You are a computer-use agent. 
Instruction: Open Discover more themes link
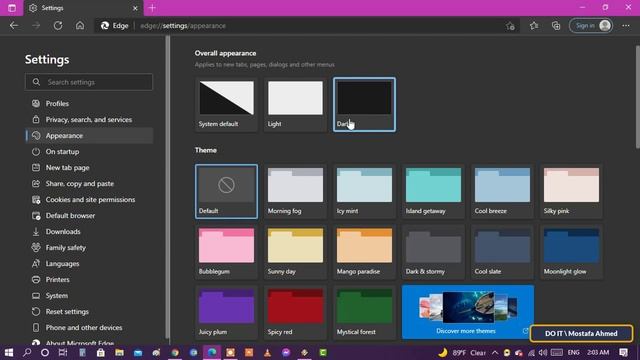coord(468,312)
